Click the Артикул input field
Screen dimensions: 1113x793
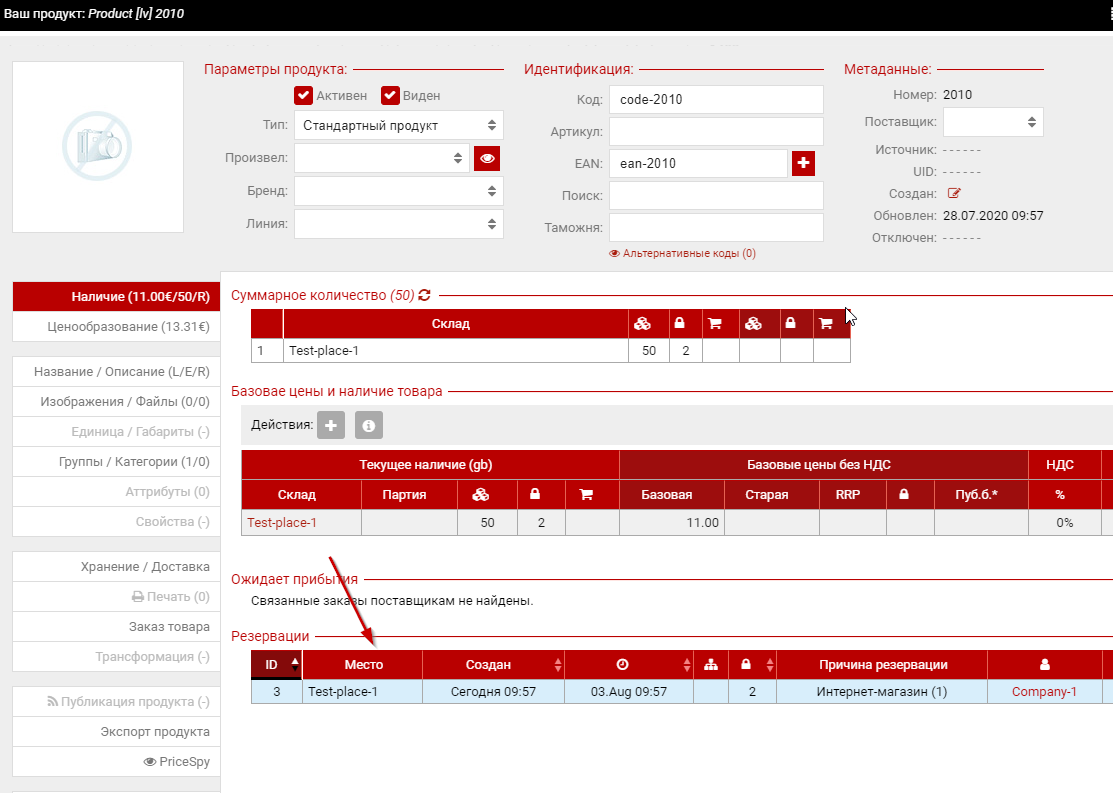715,132
